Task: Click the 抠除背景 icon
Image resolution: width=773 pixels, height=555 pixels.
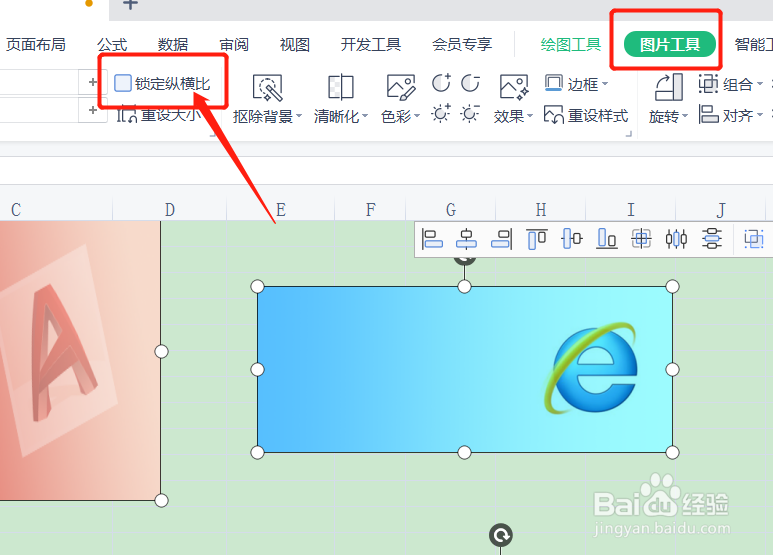Action: pyautogui.click(x=267, y=88)
